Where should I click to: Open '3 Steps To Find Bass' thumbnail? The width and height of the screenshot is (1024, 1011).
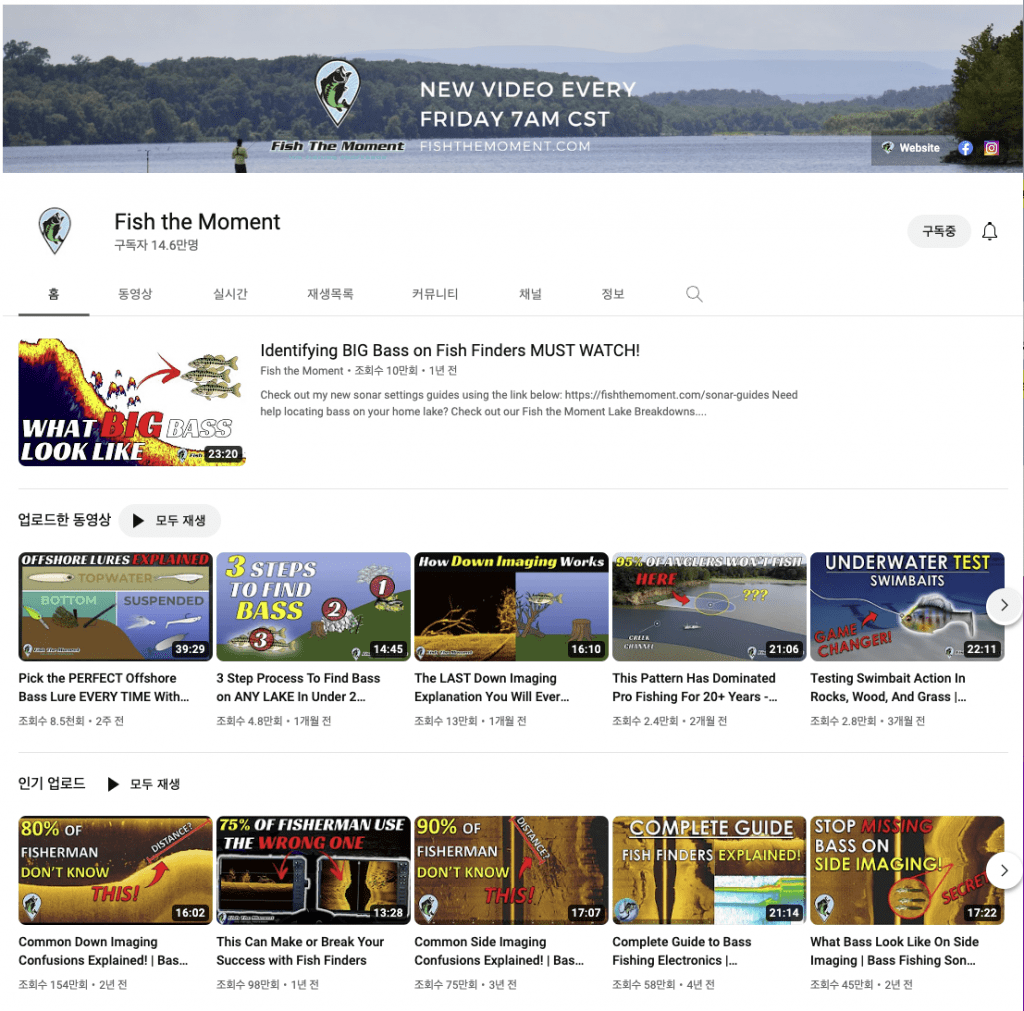pyautogui.click(x=313, y=607)
